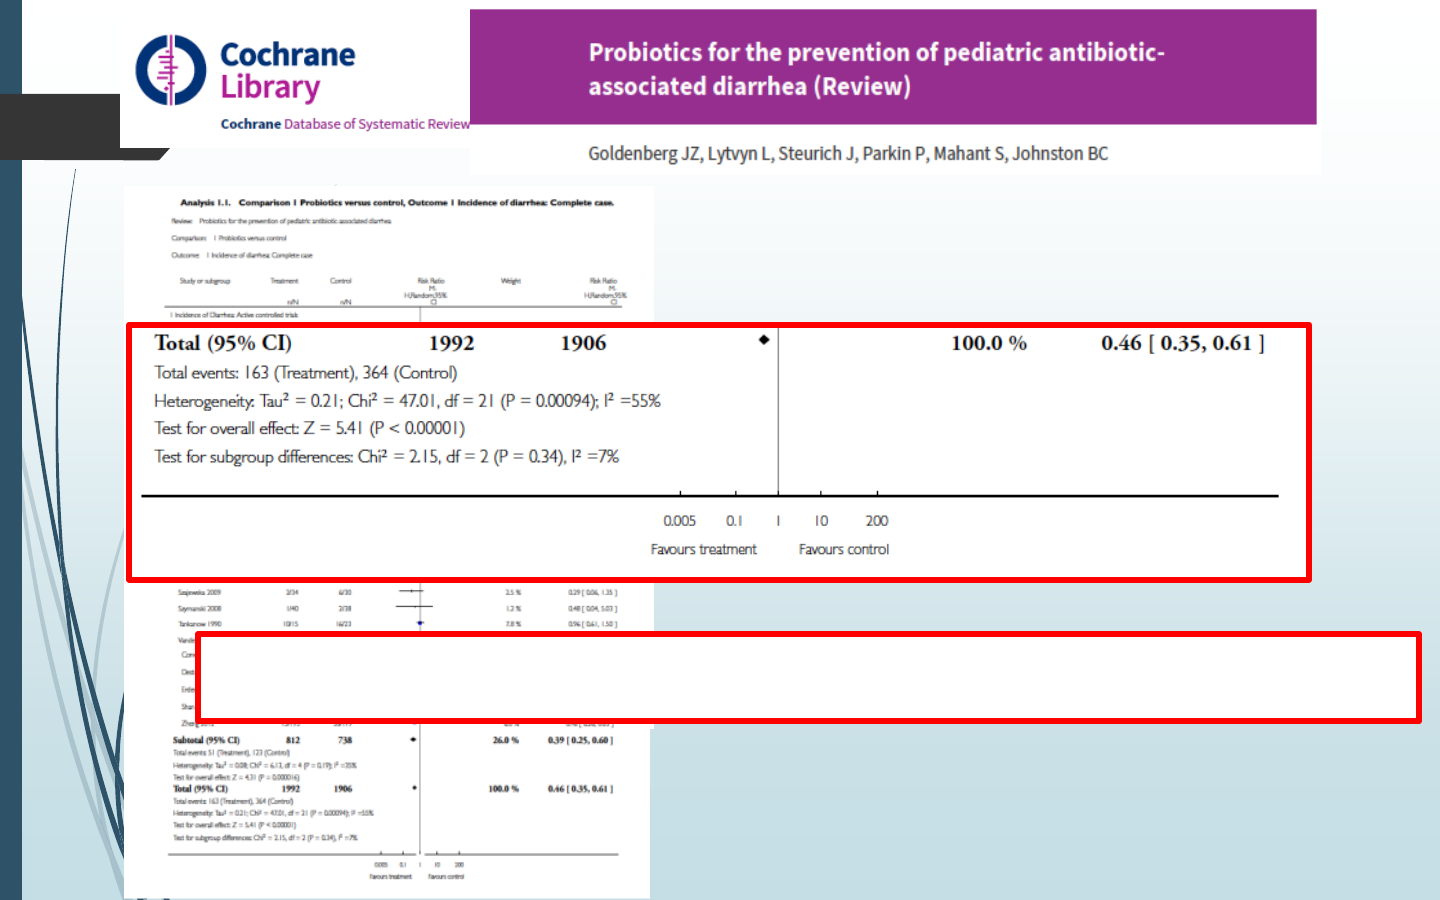The height and width of the screenshot is (900, 1440).
Task: Click the diamond in the small Subtotal row
Action: [413, 740]
